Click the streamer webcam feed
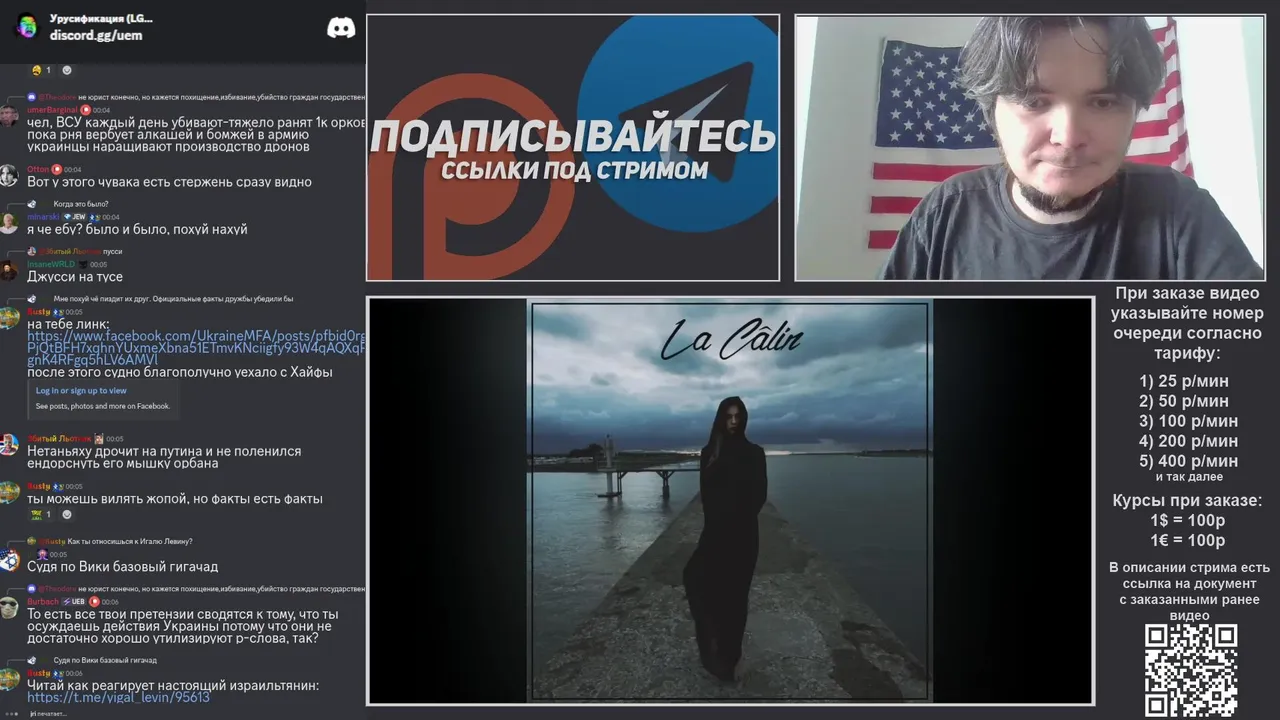 [x=1030, y=148]
